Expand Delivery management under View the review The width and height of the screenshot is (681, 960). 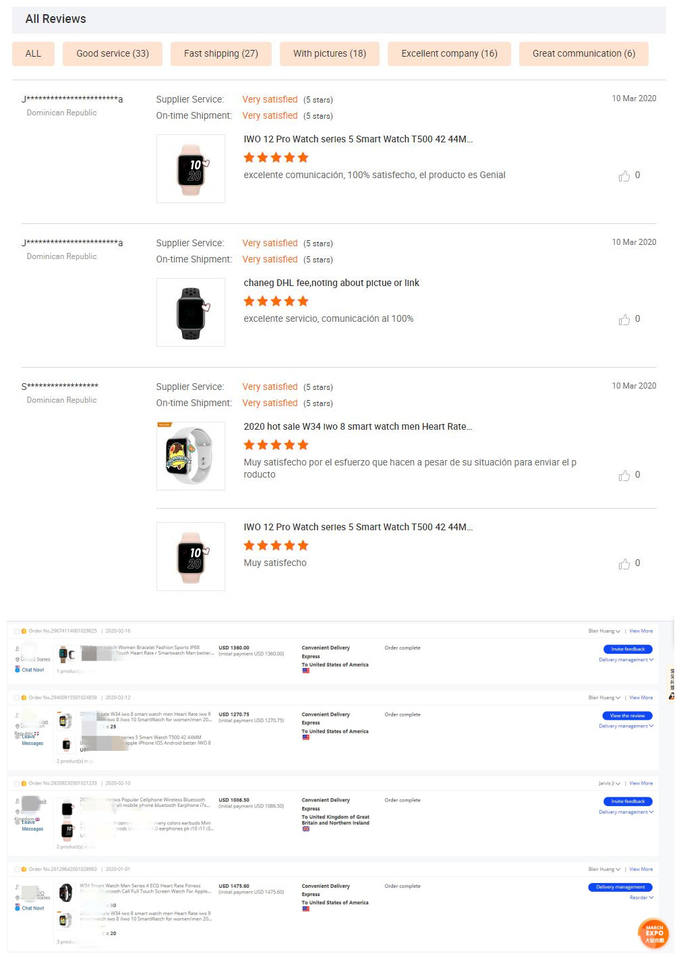[x=626, y=726]
